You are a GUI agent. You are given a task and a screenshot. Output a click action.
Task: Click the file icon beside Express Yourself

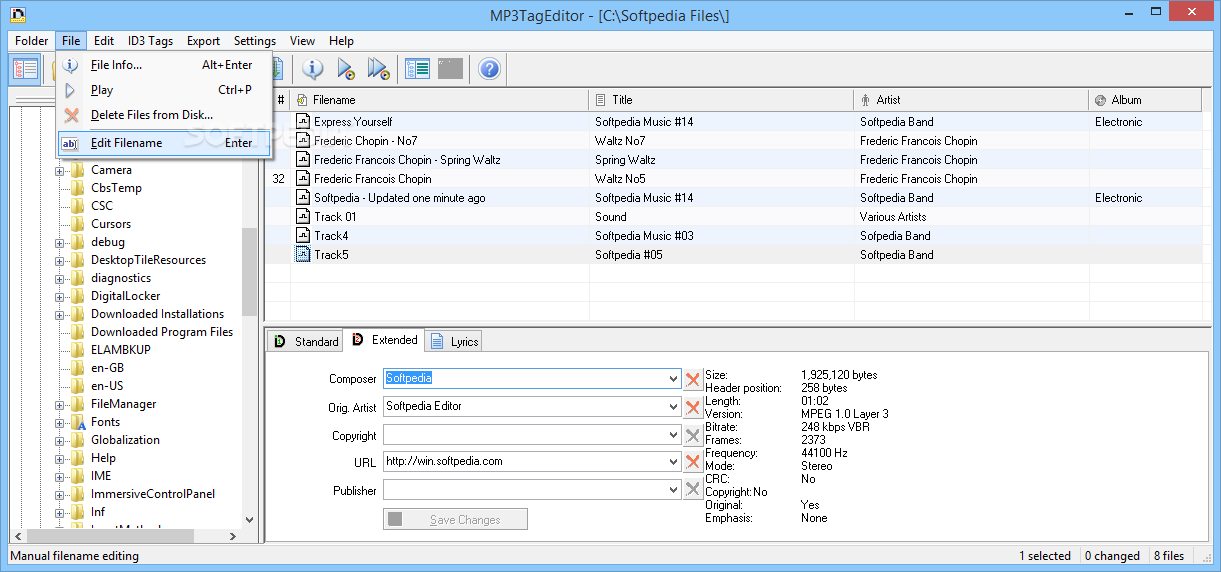click(x=303, y=121)
